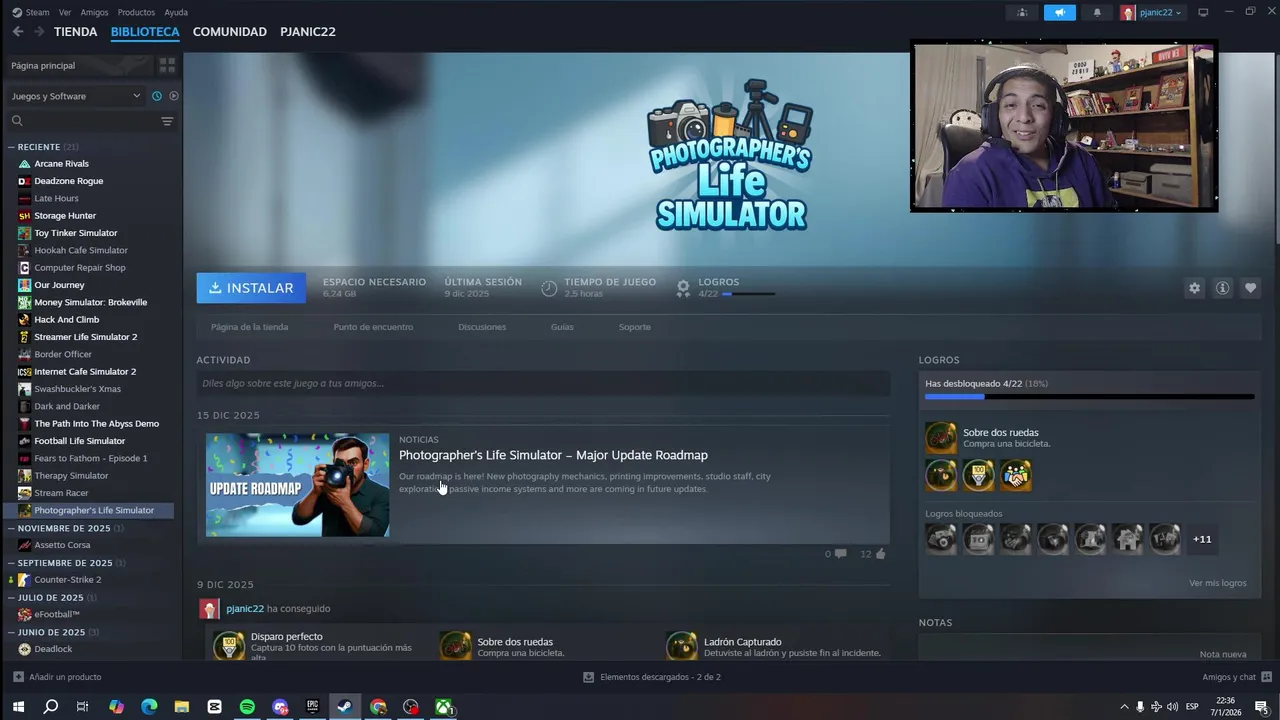Click the library page vertical scrollbar
1280x720 pixels.
(x=1275, y=150)
